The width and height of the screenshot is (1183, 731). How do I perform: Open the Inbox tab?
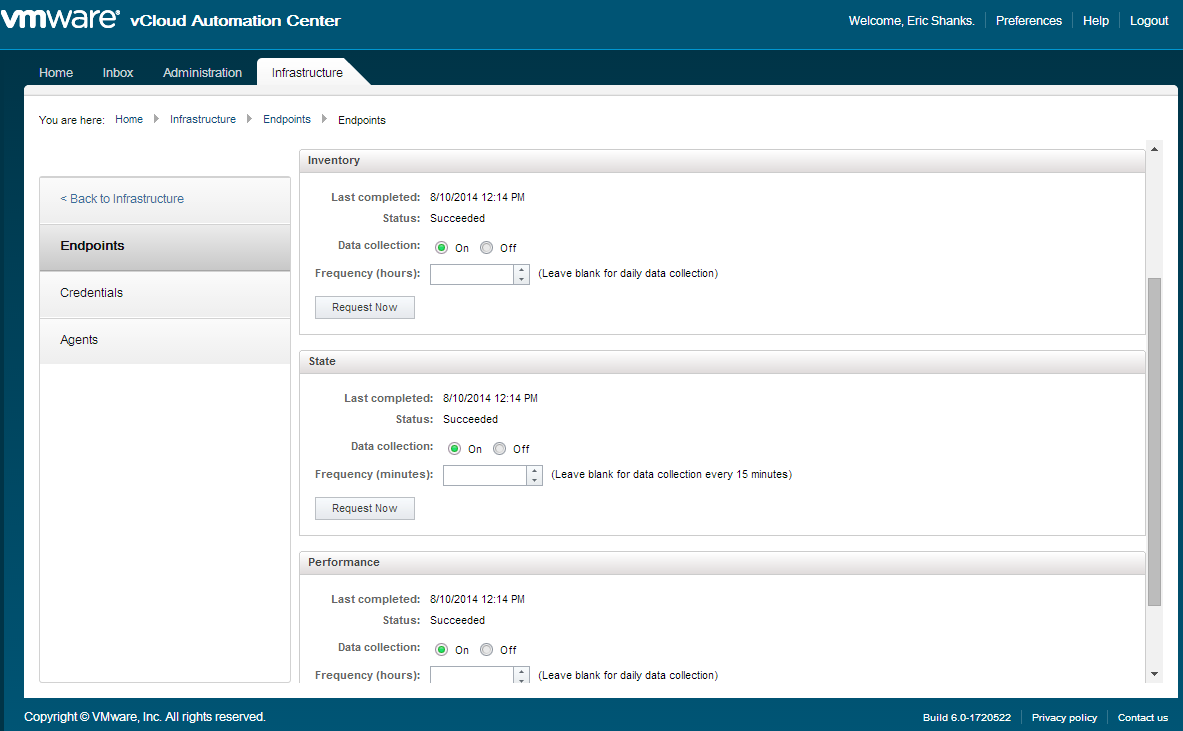(118, 73)
